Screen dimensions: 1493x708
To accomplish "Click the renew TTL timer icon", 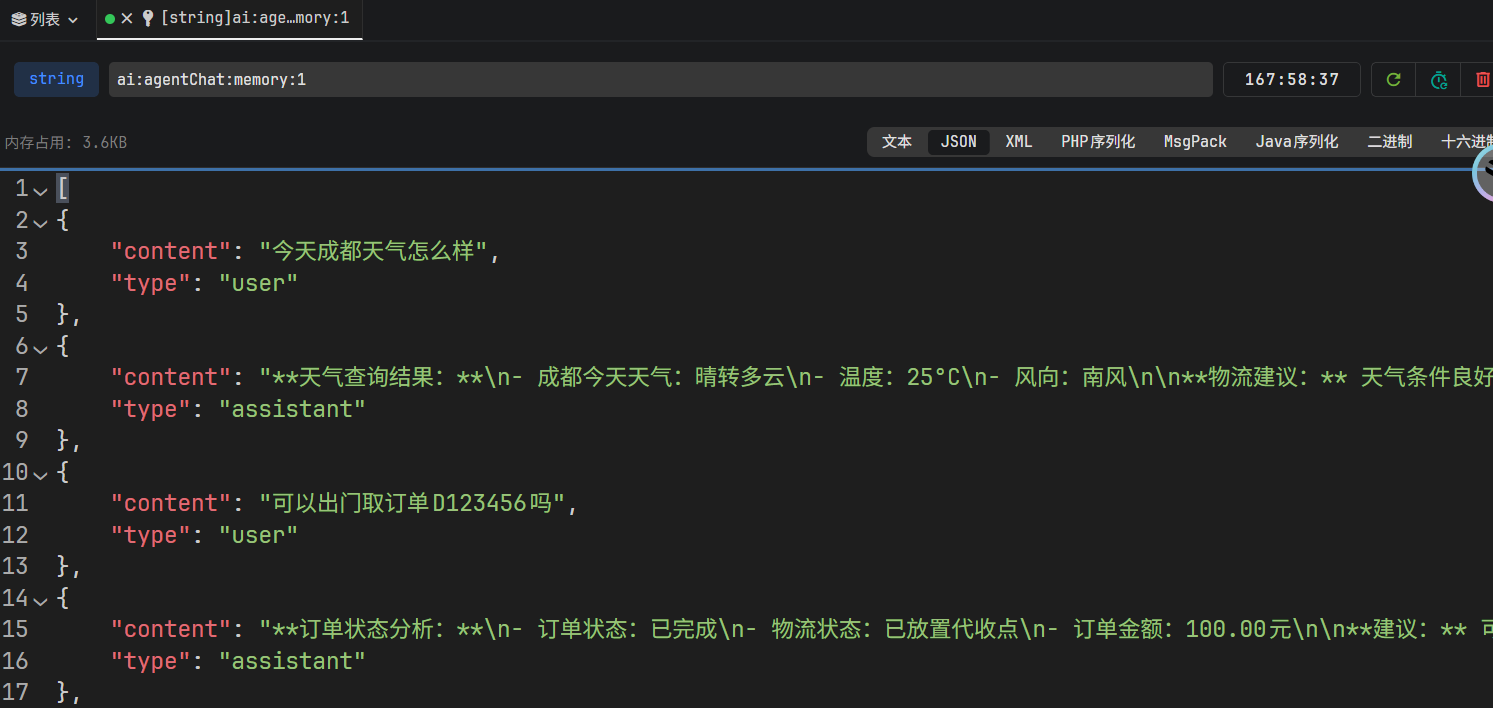I will [1438, 79].
